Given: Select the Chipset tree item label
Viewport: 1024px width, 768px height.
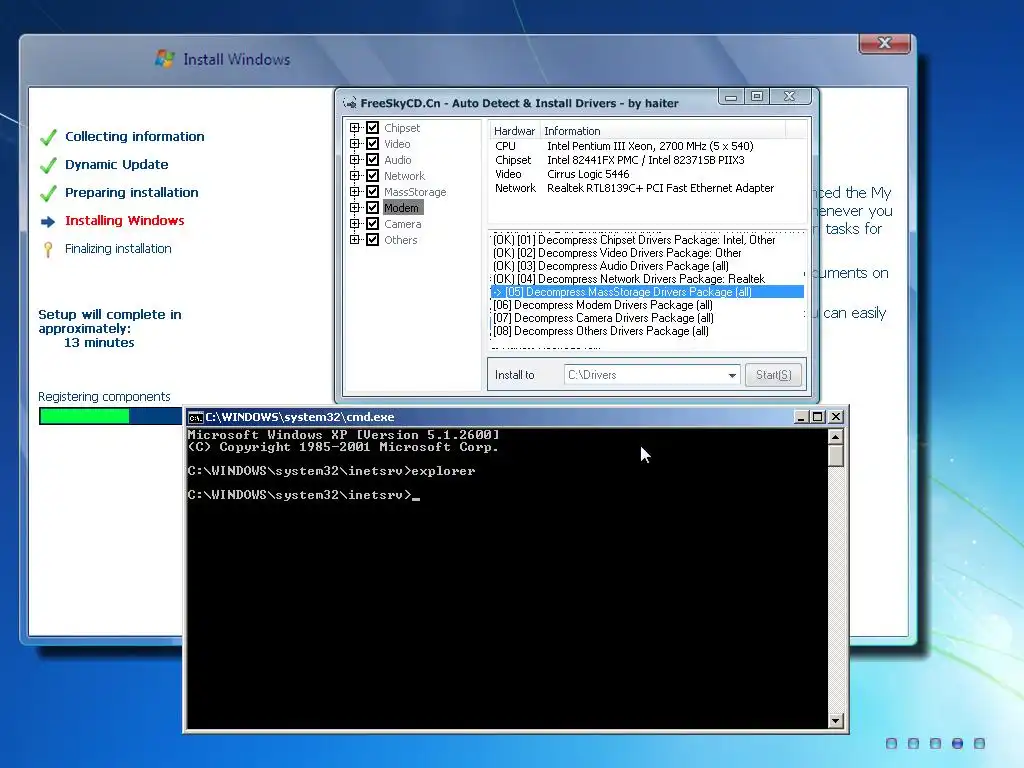Looking at the screenshot, I should tap(402, 128).
